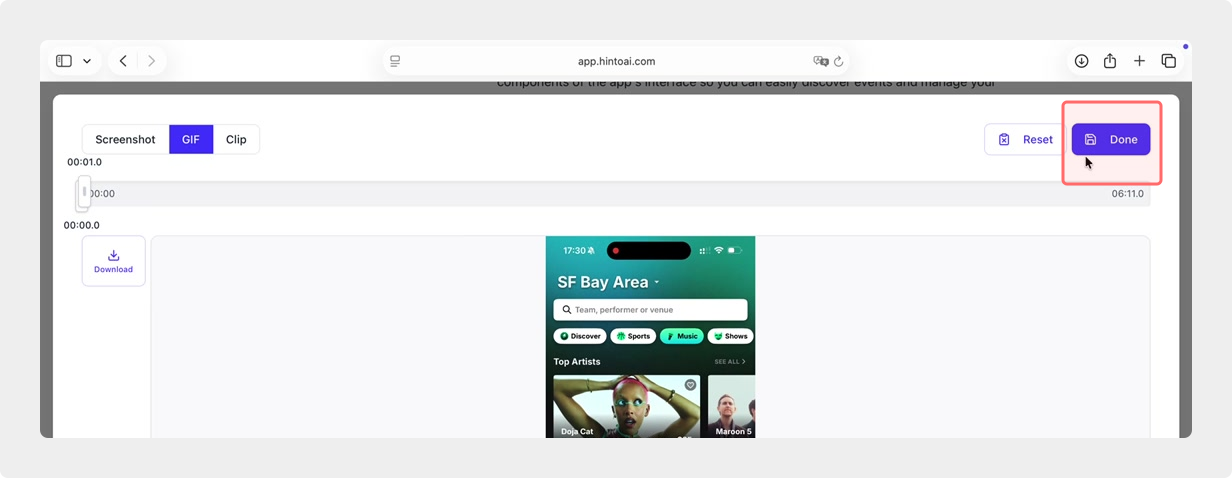
Task: Expand the sidebar options dropdown arrow
Action: [x=87, y=61]
